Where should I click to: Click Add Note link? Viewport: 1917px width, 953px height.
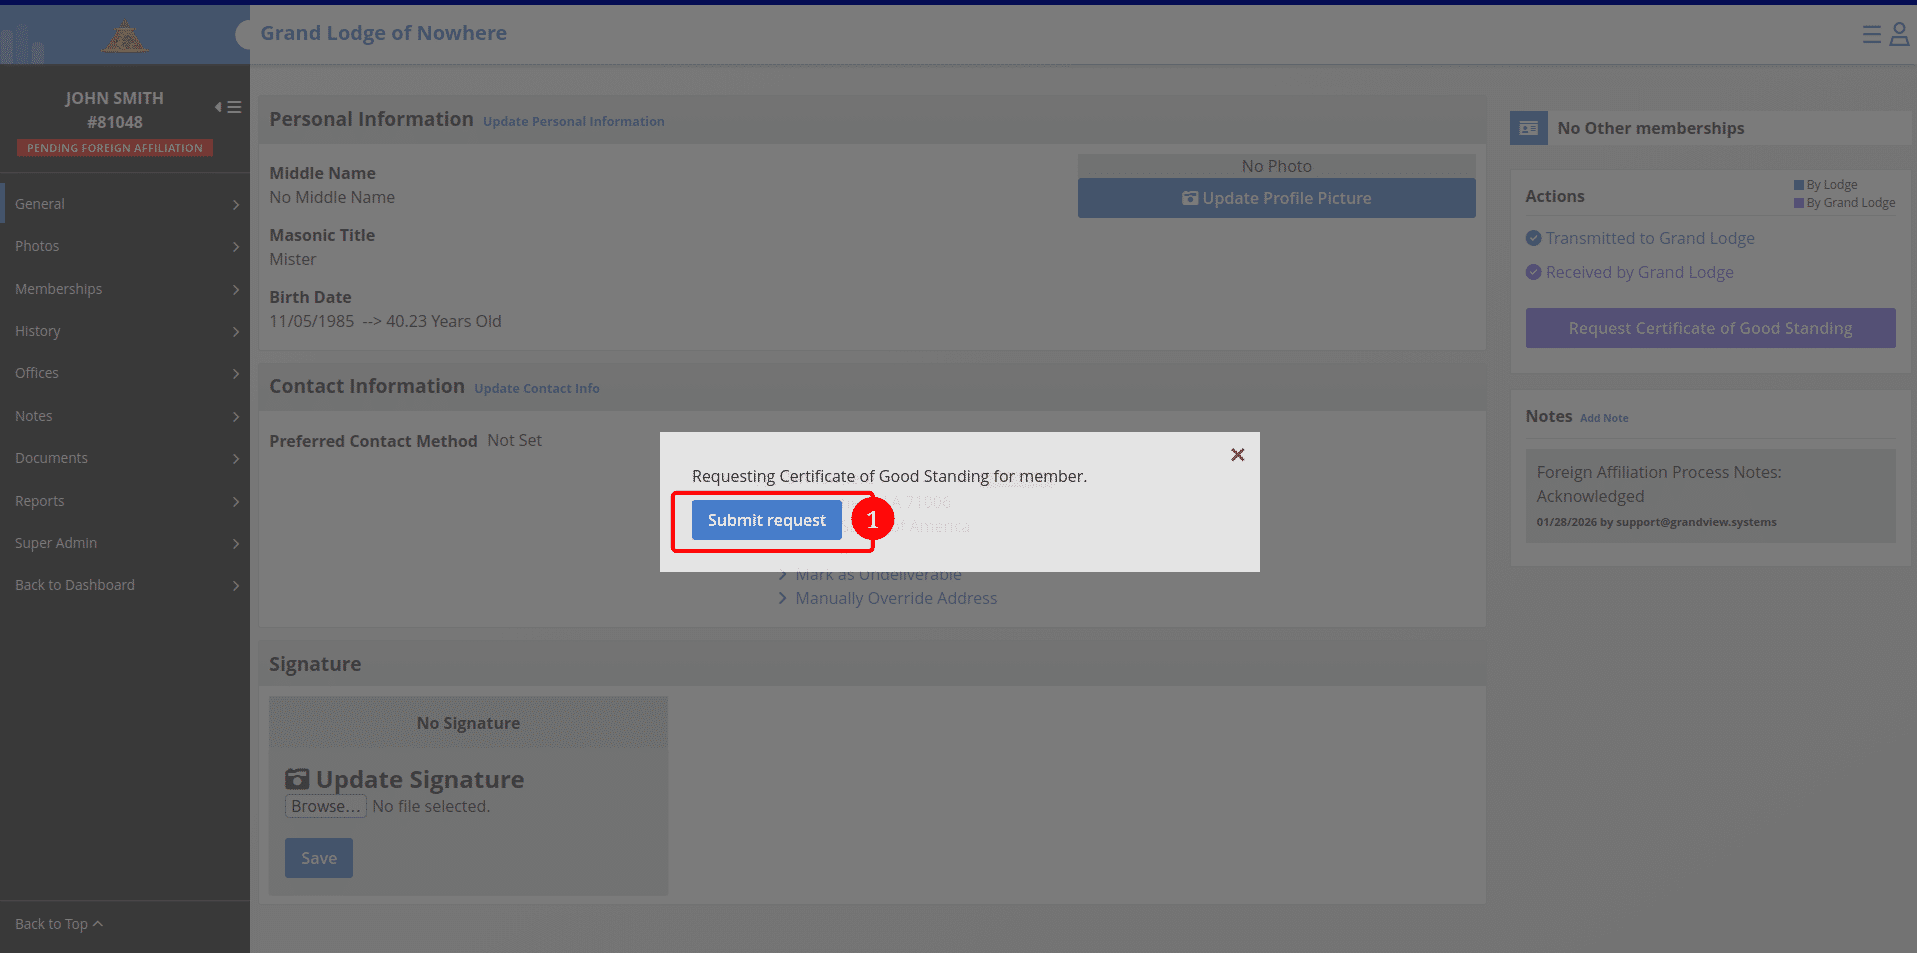click(1604, 418)
